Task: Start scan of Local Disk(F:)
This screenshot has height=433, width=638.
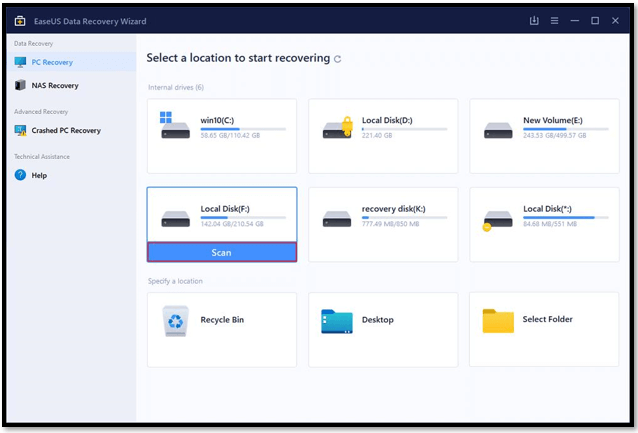Action: 222,252
